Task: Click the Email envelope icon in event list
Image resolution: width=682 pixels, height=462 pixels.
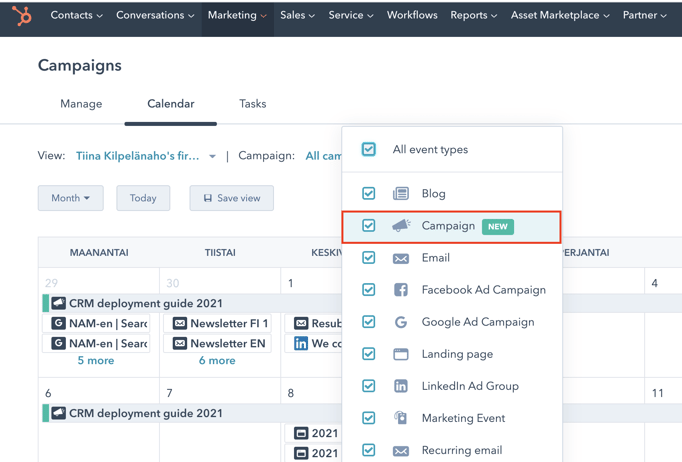Action: click(x=401, y=258)
